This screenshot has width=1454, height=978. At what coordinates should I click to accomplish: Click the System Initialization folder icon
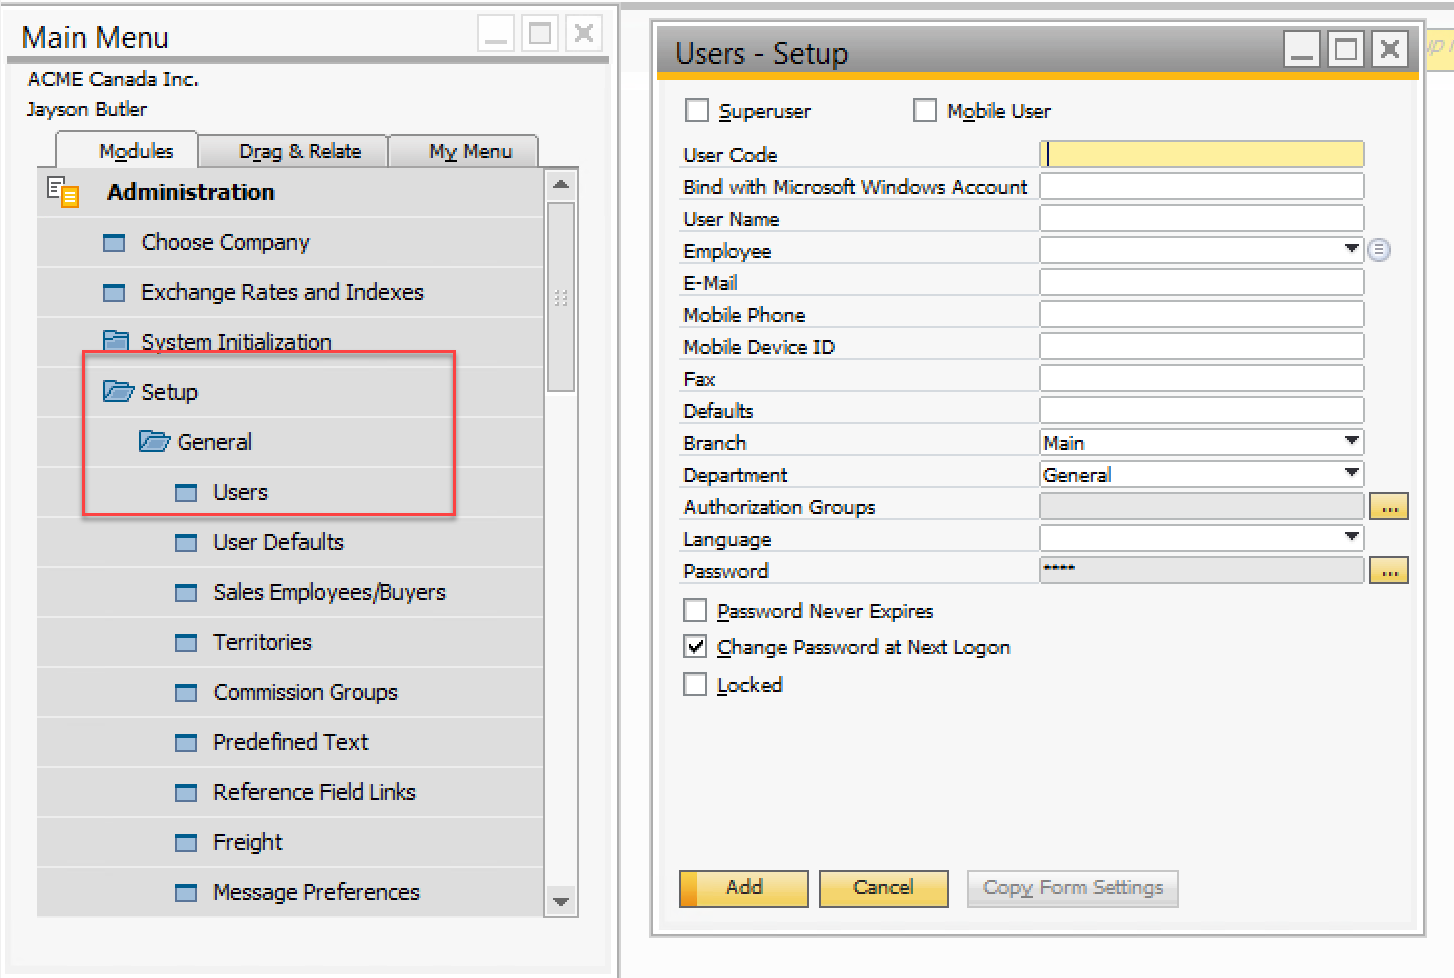116,341
